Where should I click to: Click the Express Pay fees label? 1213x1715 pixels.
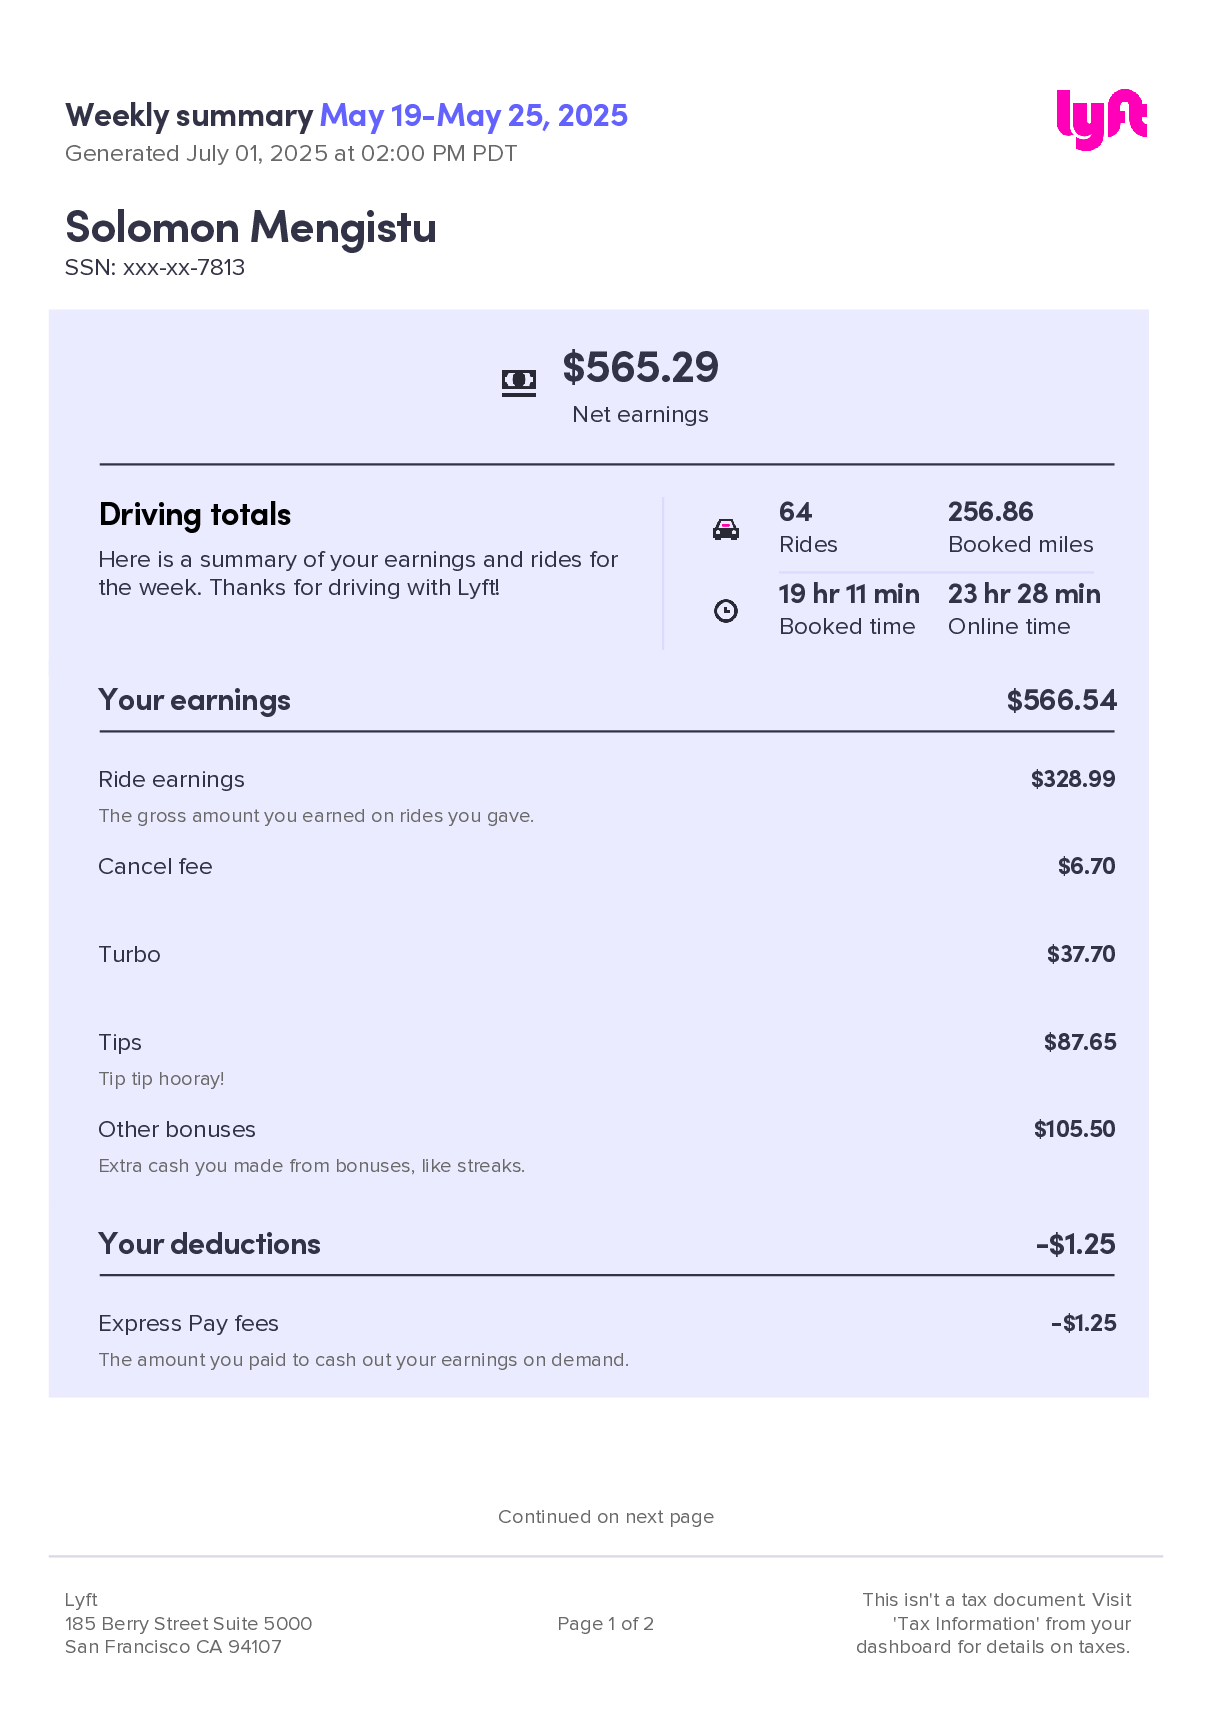[x=188, y=1324]
